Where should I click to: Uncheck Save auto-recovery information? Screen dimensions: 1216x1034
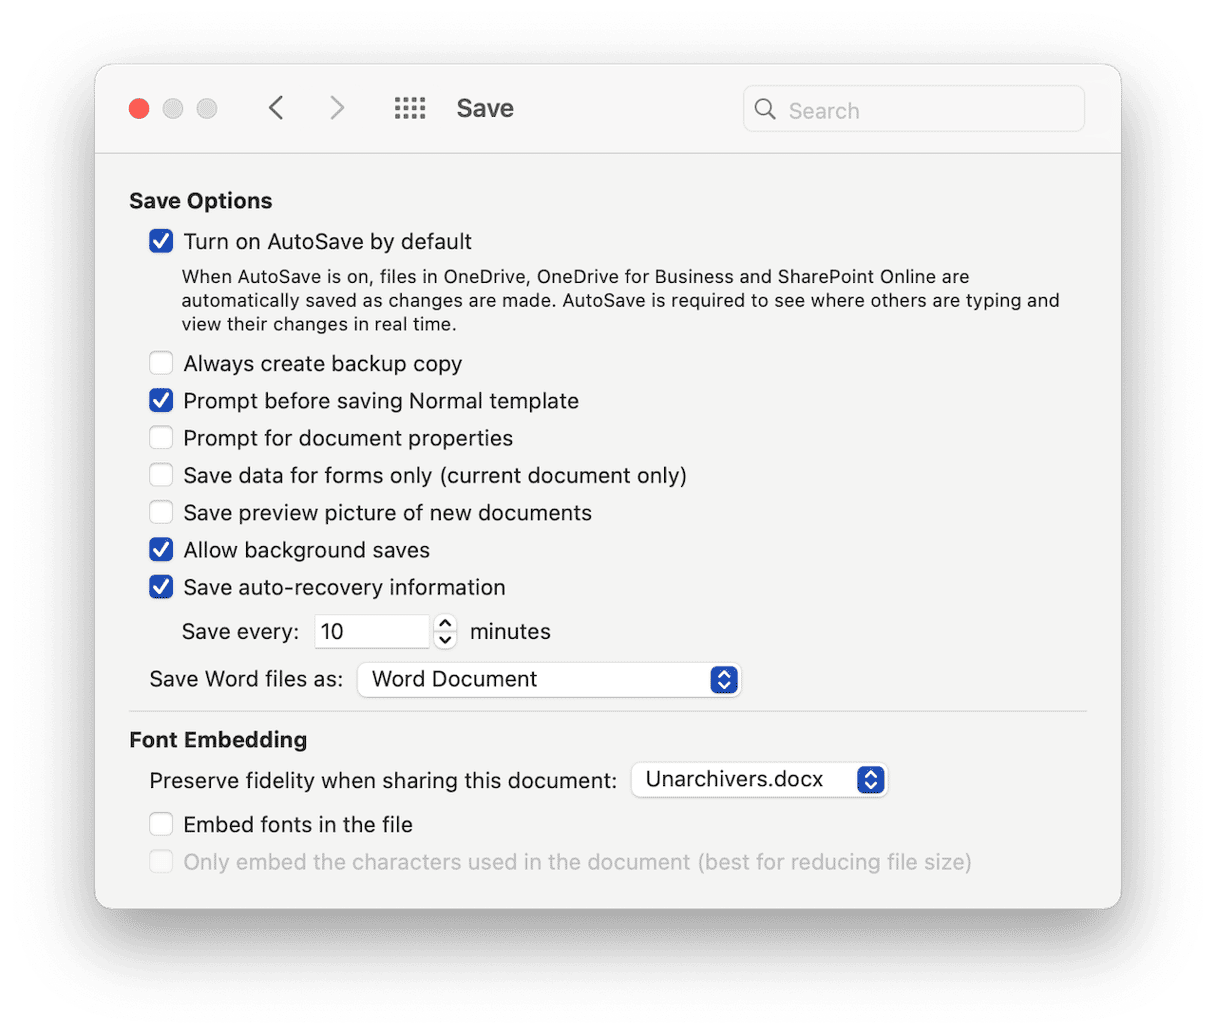point(161,587)
